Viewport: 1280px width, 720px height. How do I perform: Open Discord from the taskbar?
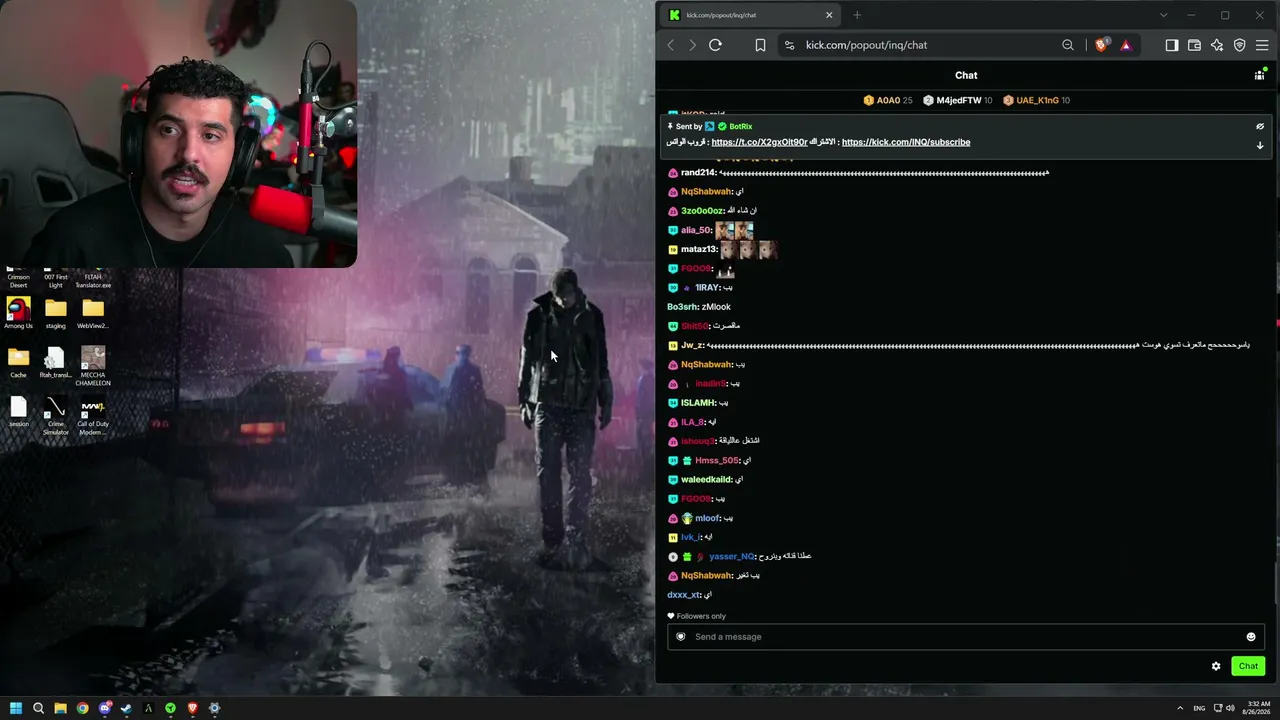[x=105, y=708]
